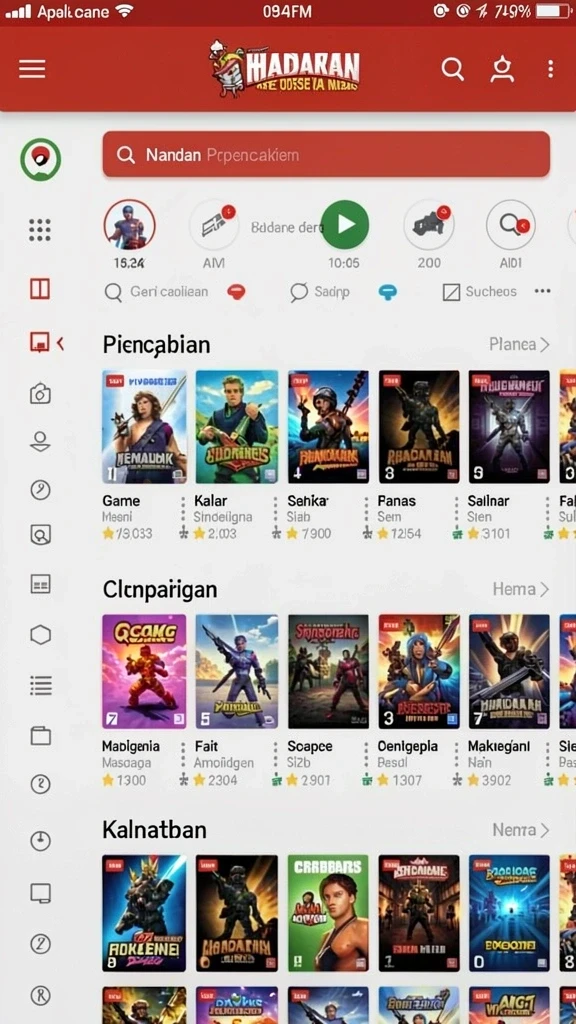The height and width of the screenshot is (1024, 576).
Task: Open the three-dot overflow menu in the header
Action: [551, 69]
